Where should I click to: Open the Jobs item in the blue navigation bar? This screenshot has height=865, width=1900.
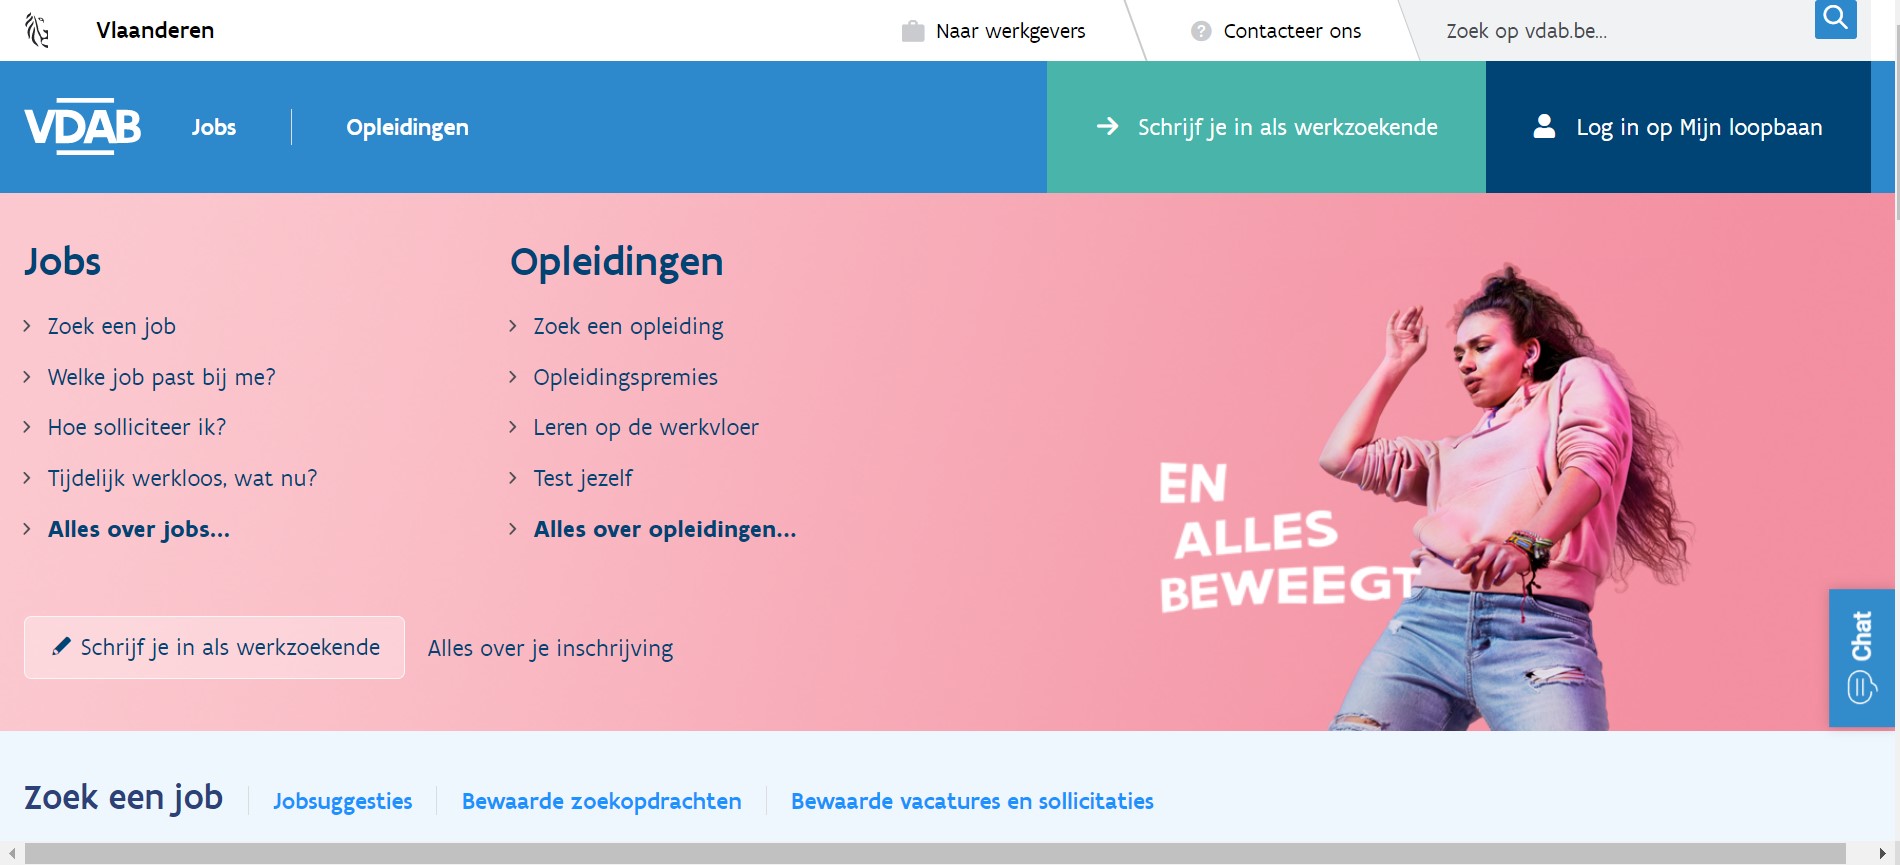coord(214,127)
